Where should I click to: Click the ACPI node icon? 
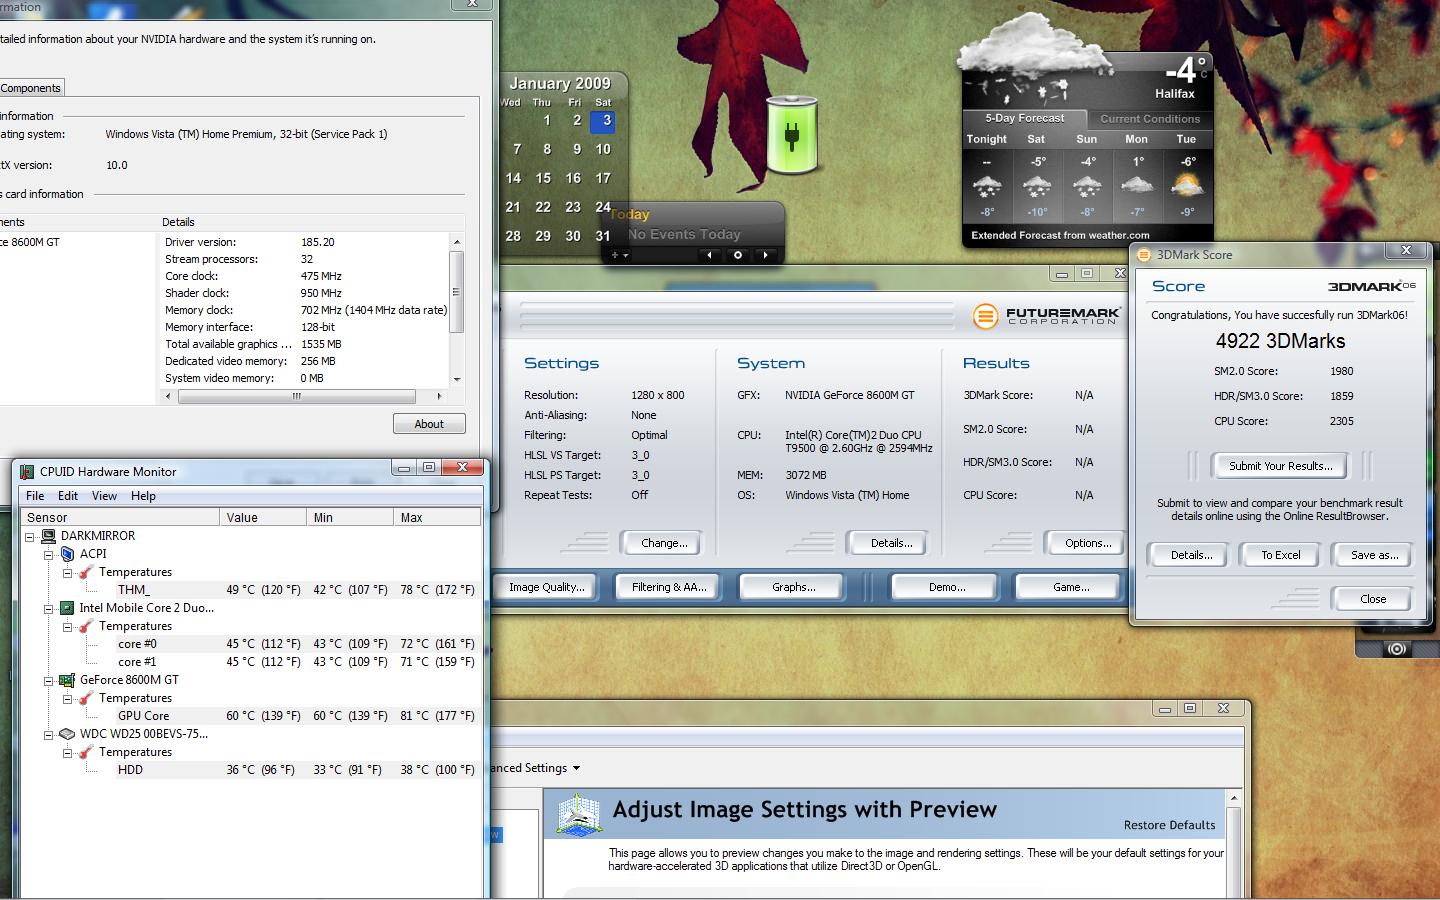pos(67,554)
